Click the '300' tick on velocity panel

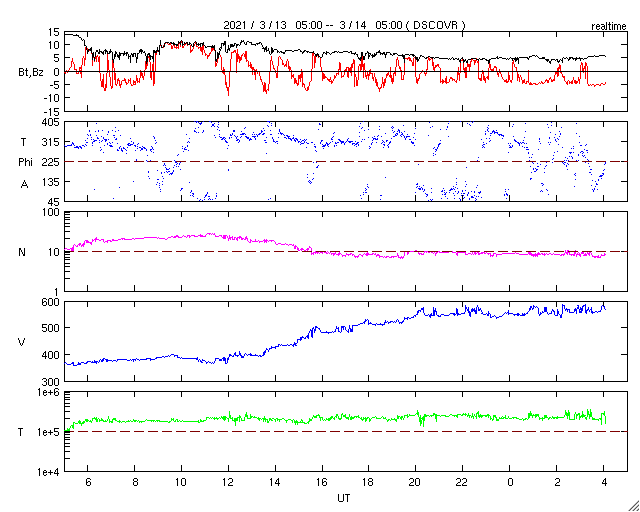(51, 382)
